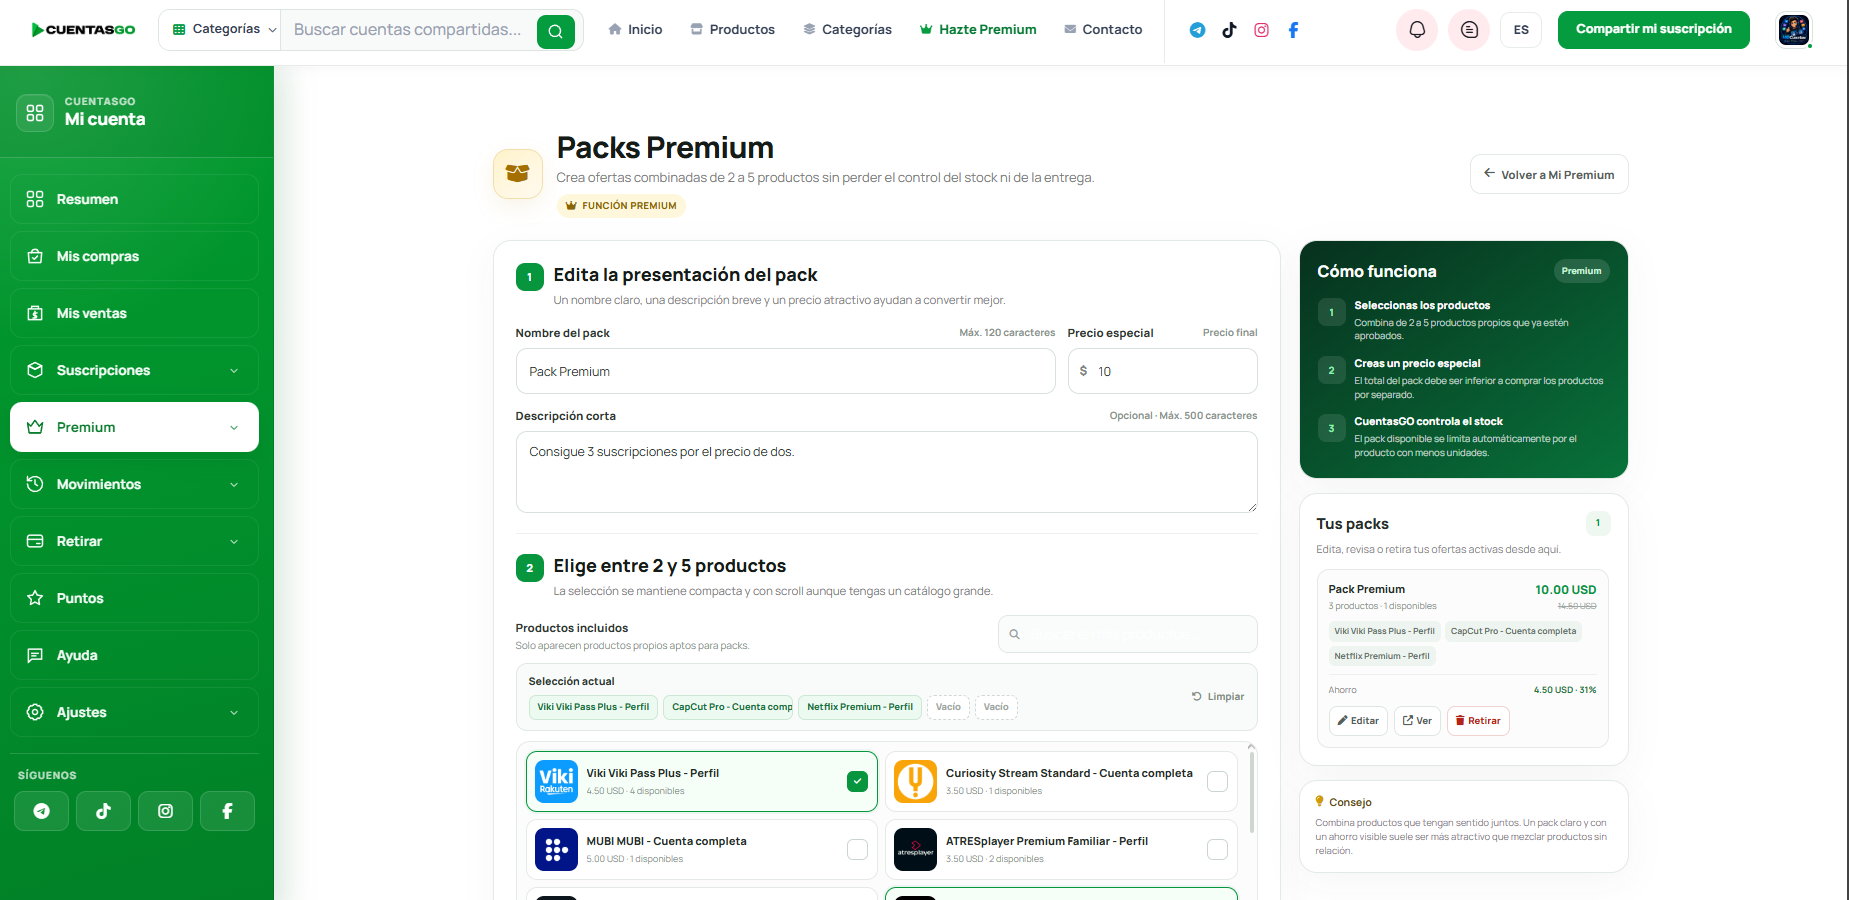Image resolution: width=1849 pixels, height=900 pixels.
Task: Open Instagram from the Síguenos sidebar section
Action: pos(165,811)
